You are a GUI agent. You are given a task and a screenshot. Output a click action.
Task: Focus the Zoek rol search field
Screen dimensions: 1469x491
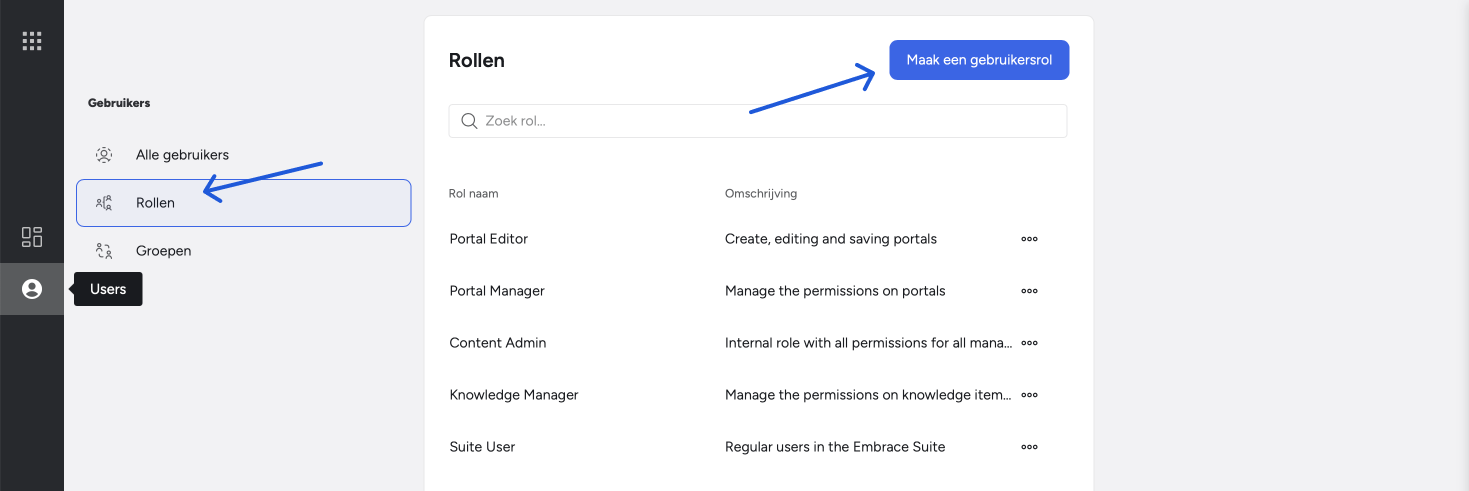click(758, 121)
